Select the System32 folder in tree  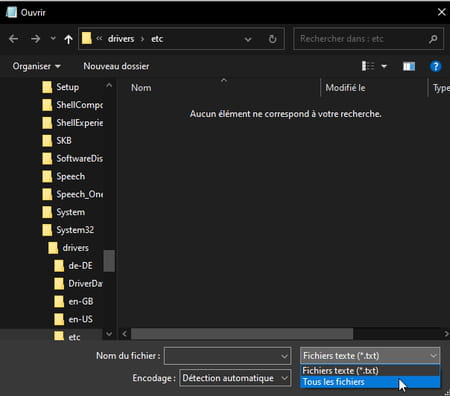(68, 230)
